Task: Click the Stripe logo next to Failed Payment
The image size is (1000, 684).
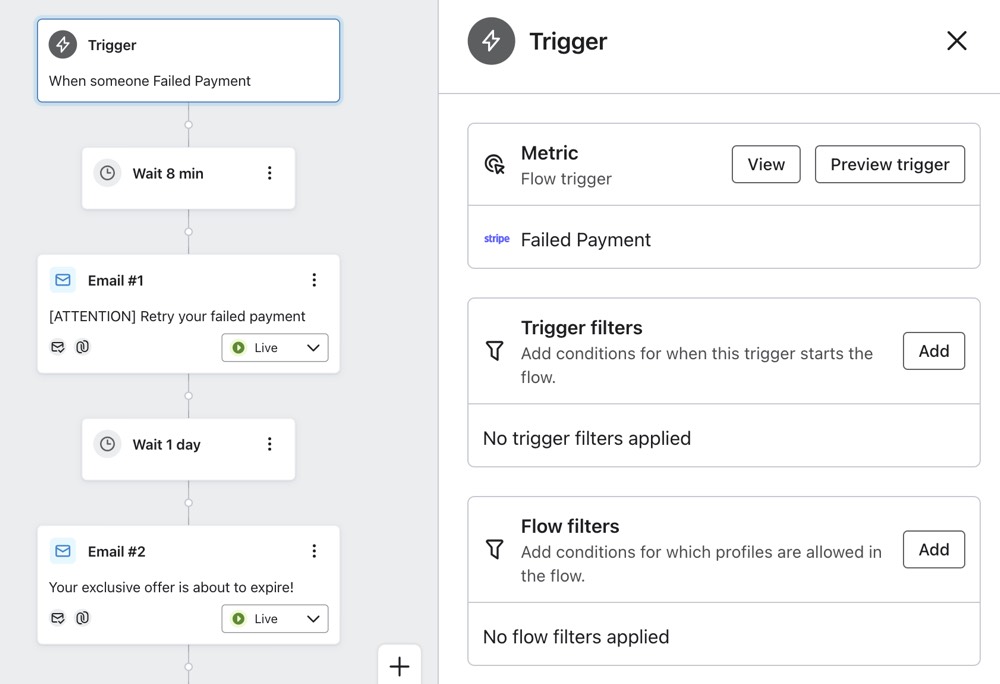Action: (496, 239)
